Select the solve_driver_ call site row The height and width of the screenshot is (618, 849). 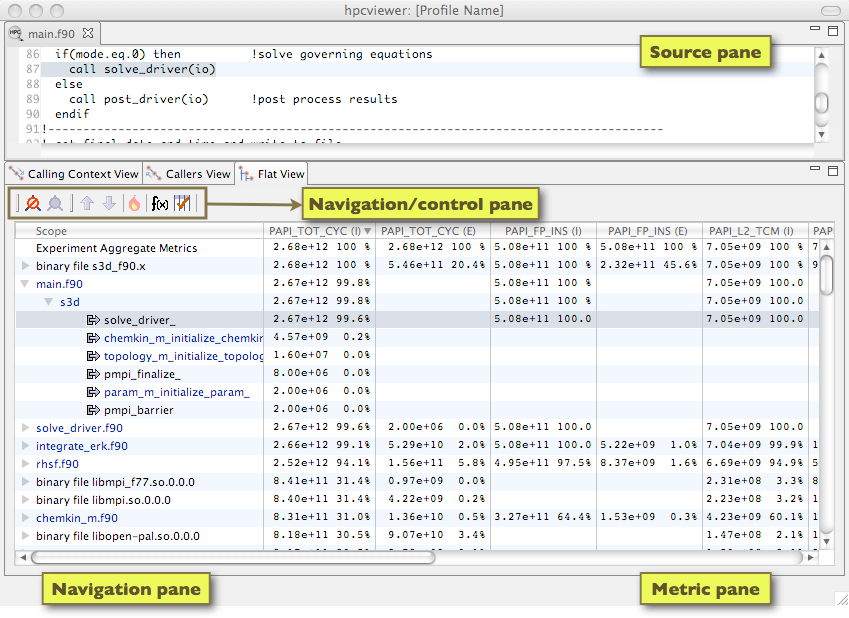(x=417, y=320)
